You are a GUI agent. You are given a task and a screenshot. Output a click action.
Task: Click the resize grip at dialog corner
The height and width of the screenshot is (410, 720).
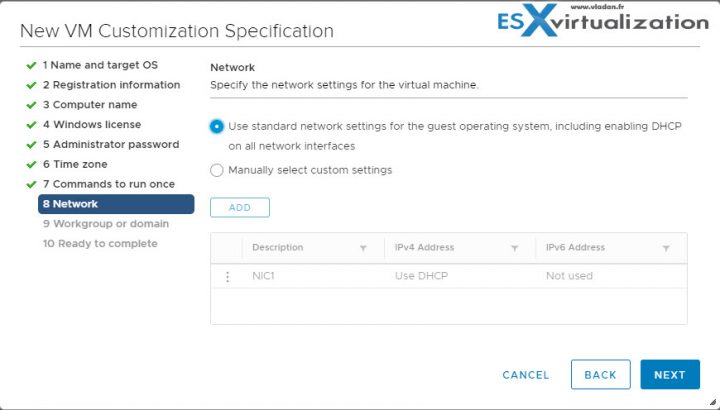[x=712, y=403]
